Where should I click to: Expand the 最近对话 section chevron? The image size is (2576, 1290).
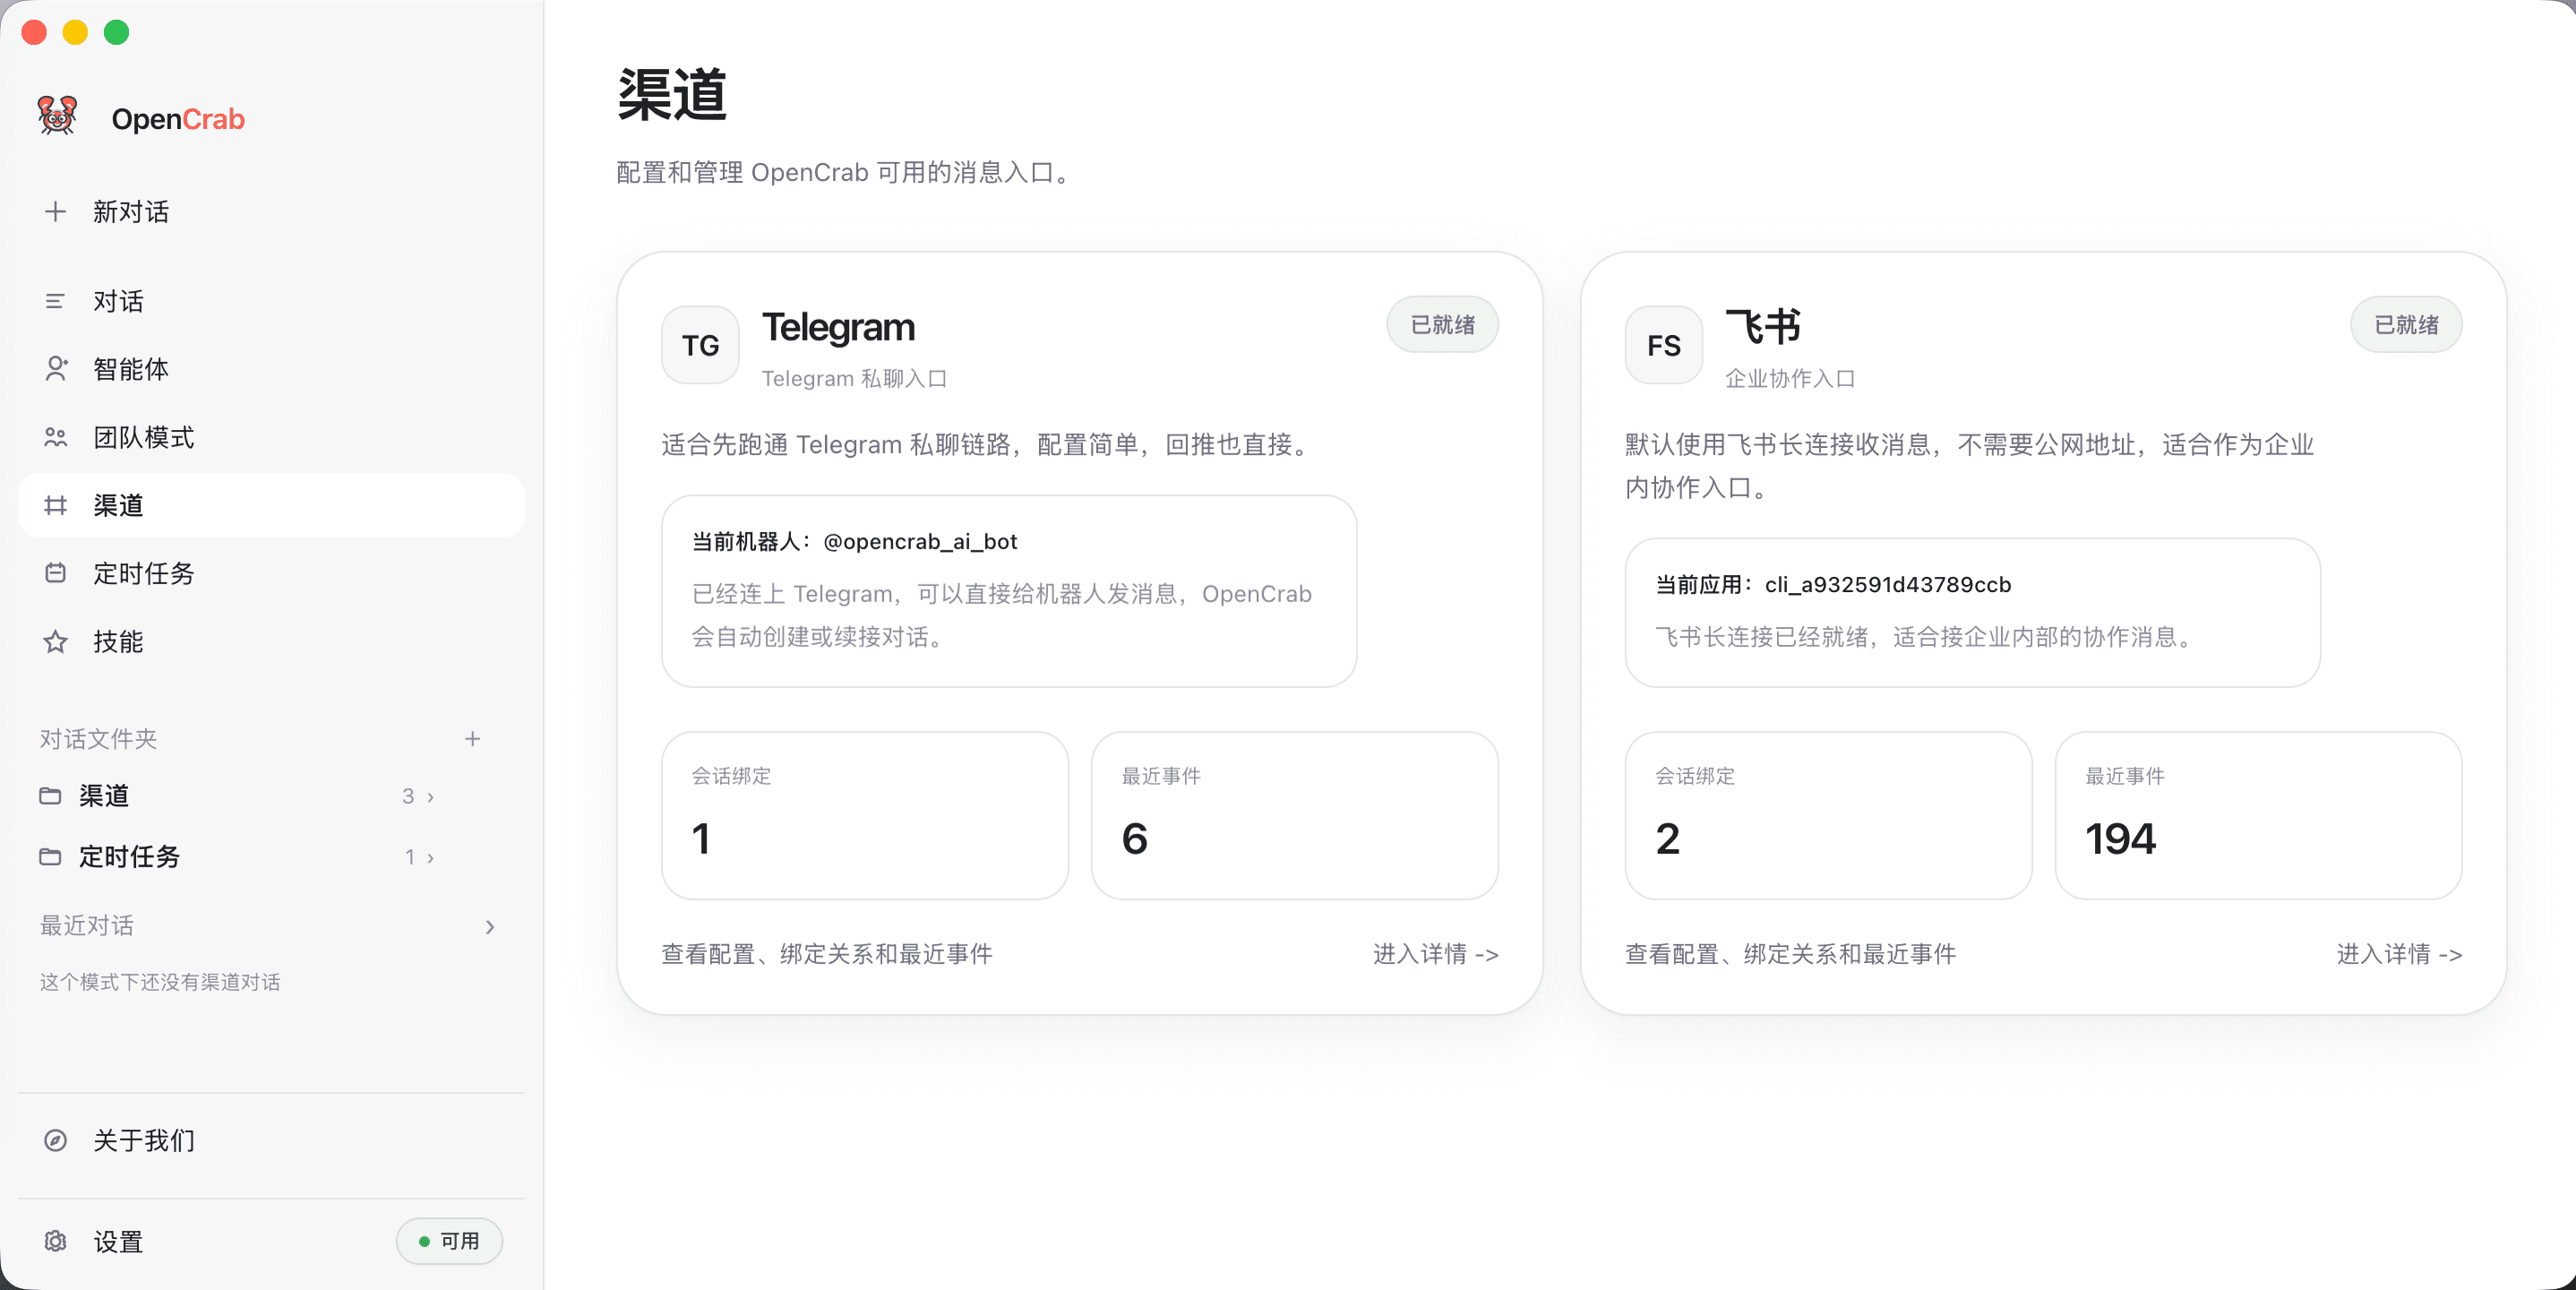[x=489, y=926]
